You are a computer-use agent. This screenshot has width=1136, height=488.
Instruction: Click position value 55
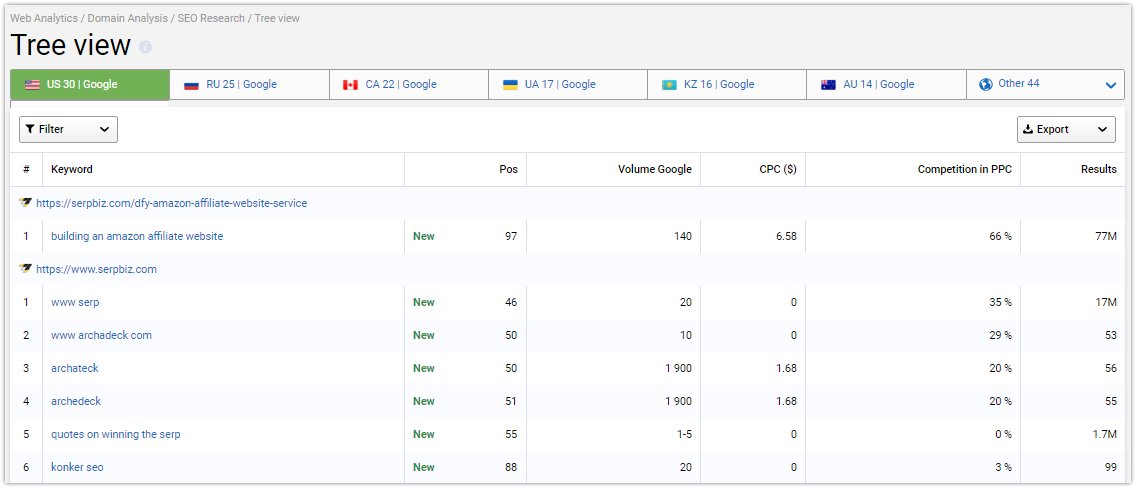(x=511, y=434)
